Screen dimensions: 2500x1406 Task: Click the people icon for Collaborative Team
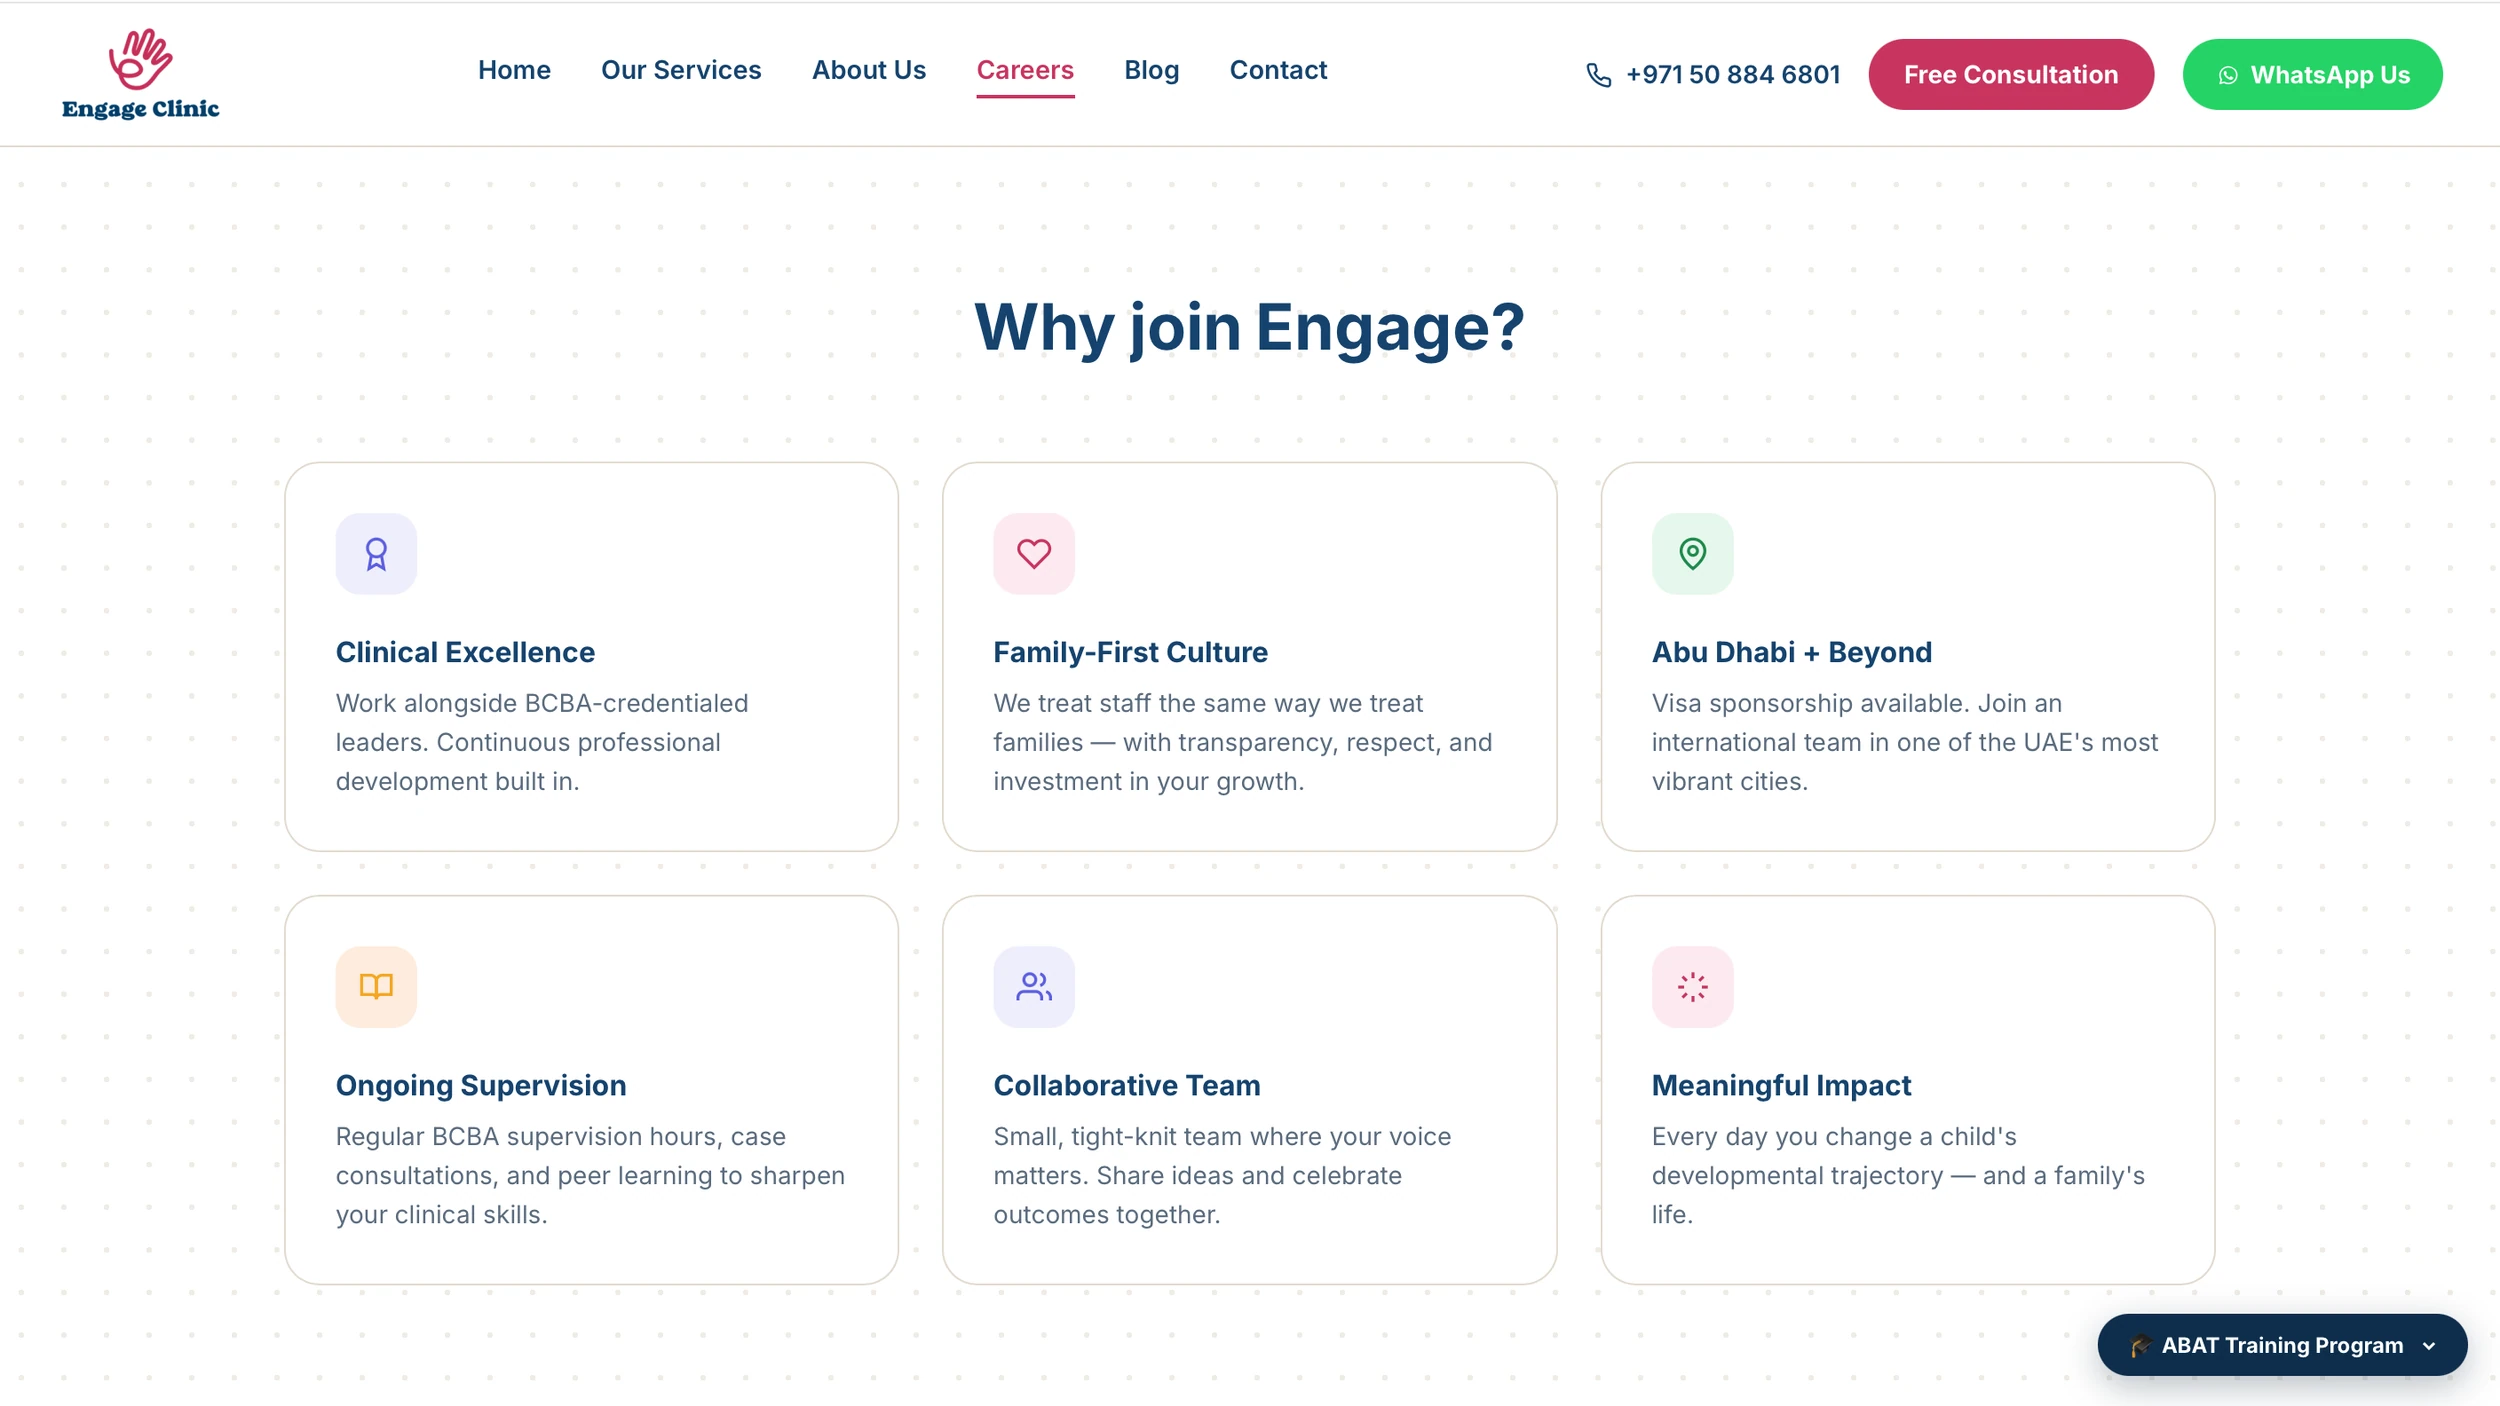click(x=1034, y=987)
